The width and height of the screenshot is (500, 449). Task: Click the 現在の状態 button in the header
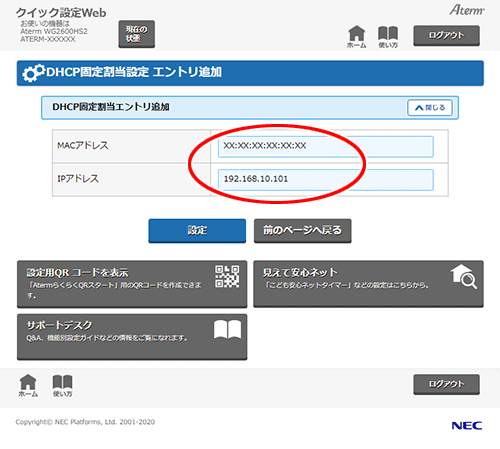click(137, 34)
